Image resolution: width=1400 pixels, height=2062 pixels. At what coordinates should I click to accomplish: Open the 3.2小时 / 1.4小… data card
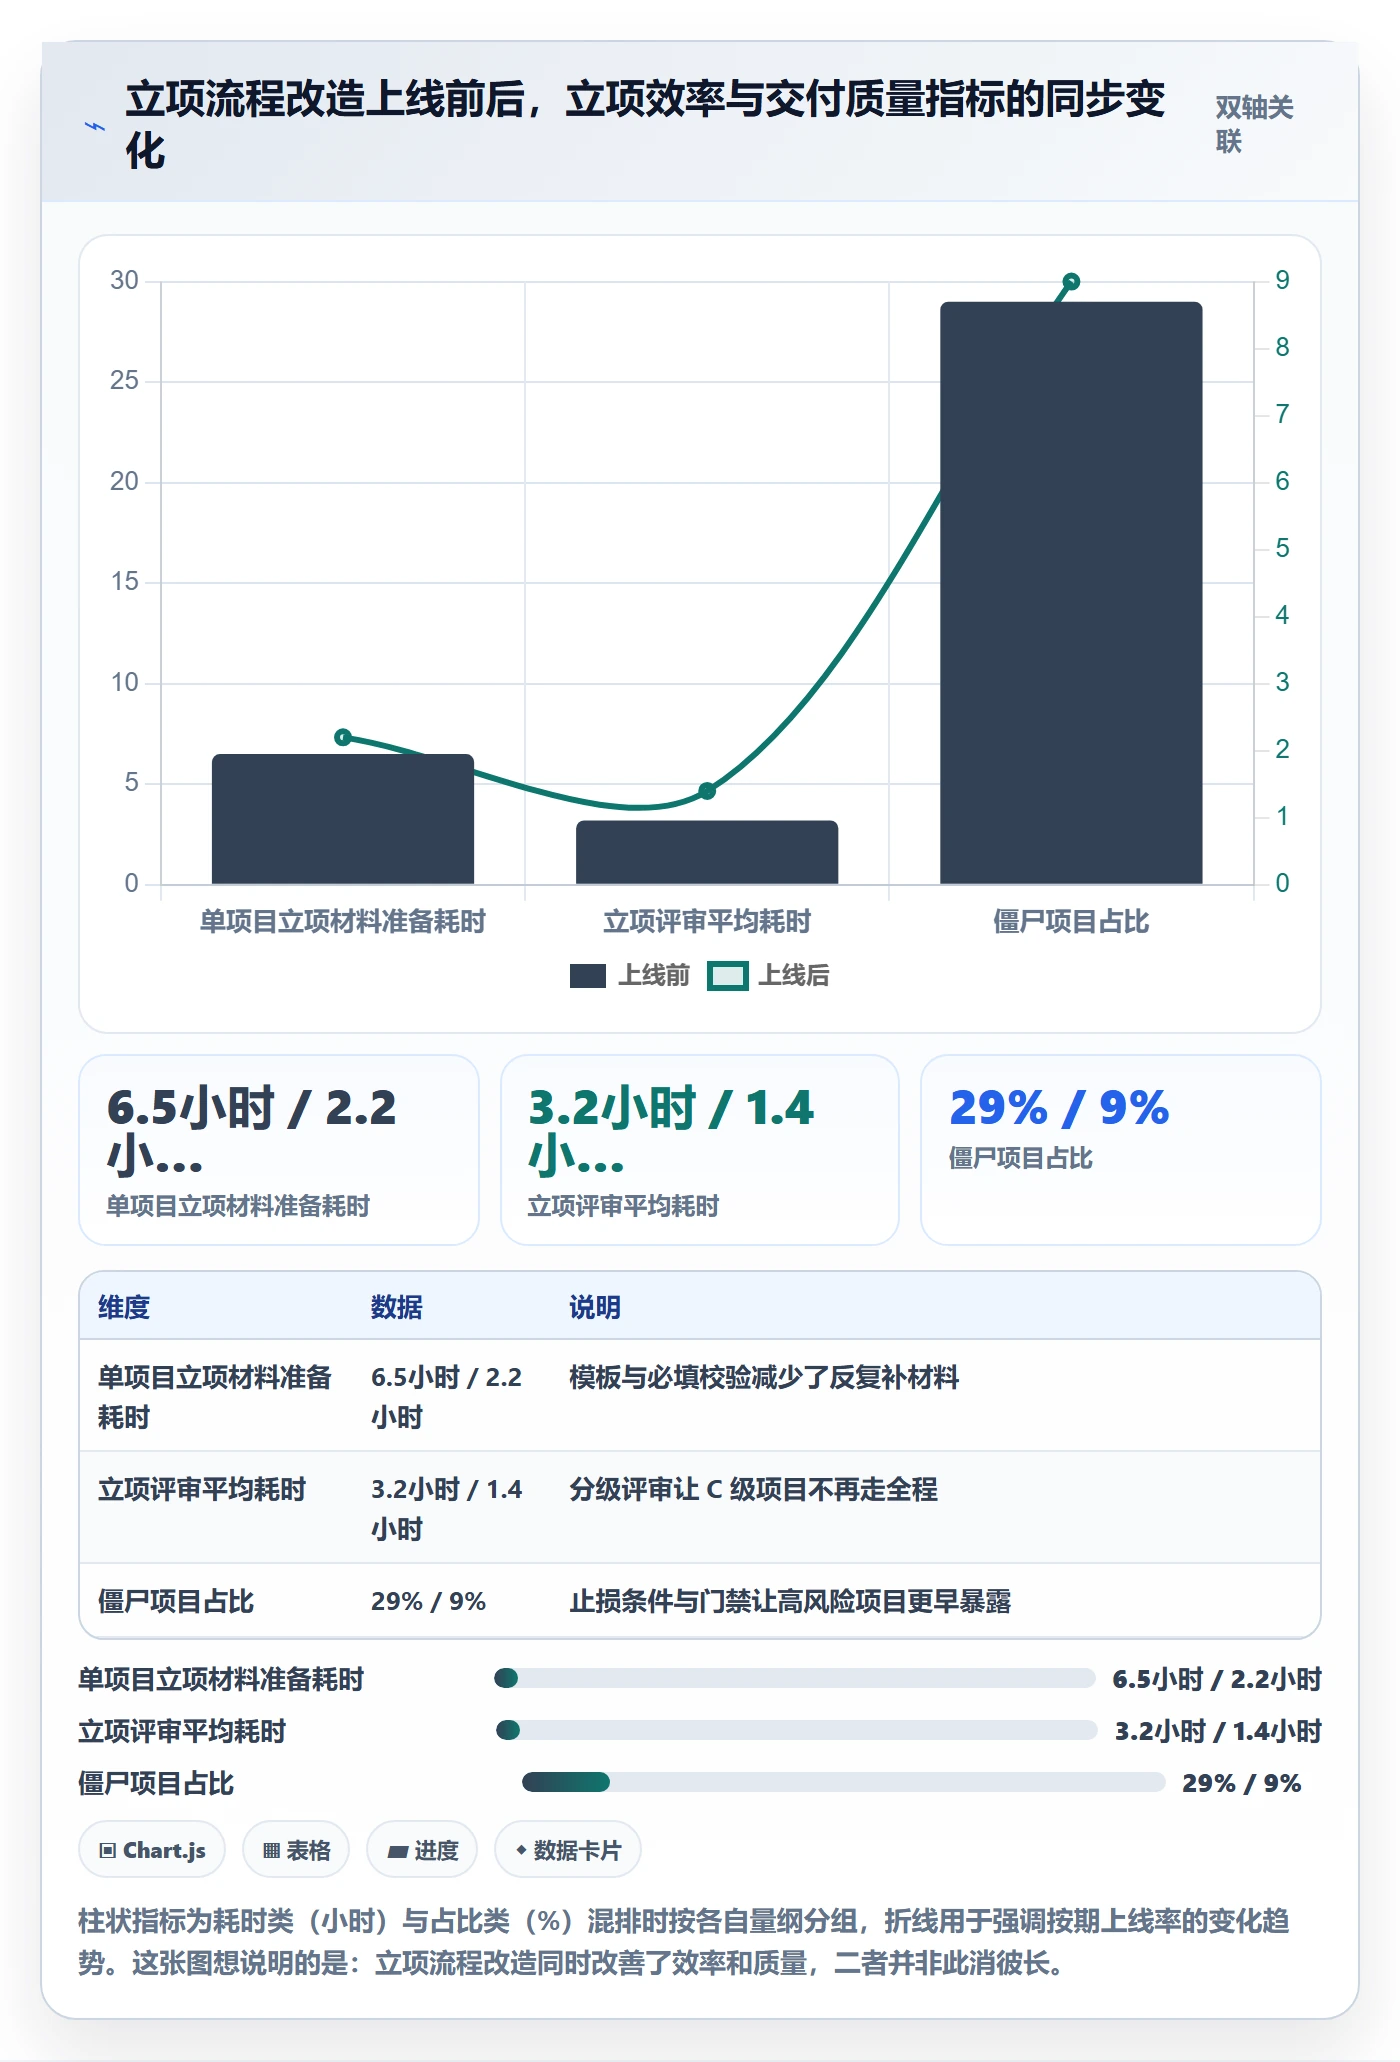[700, 1150]
